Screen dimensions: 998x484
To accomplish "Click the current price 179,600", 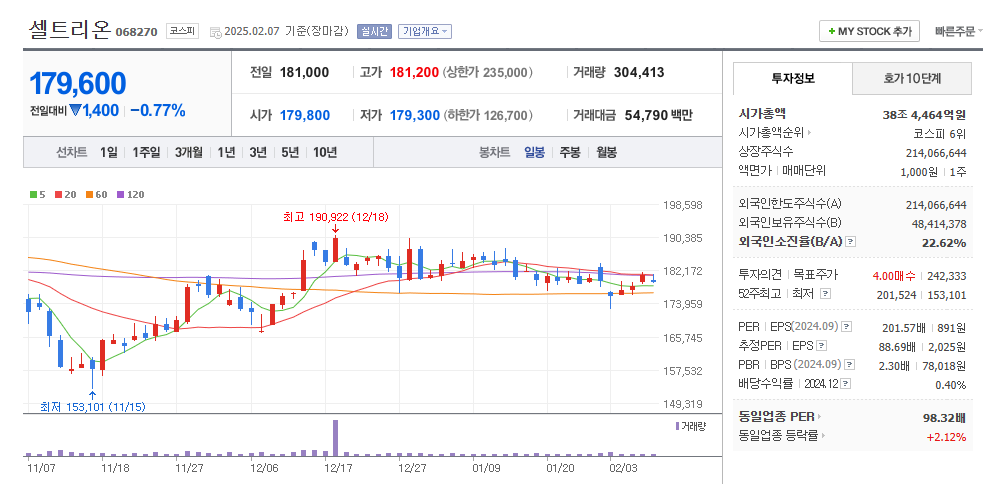I will tap(78, 83).
